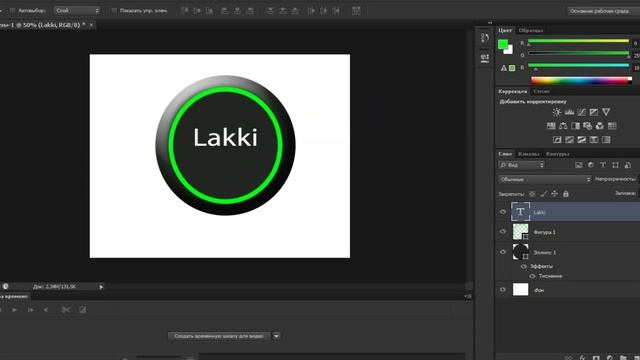Add a Photo Filter adjustment layer
Viewport: 640px width, 360px height.
(x=587, y=126)
